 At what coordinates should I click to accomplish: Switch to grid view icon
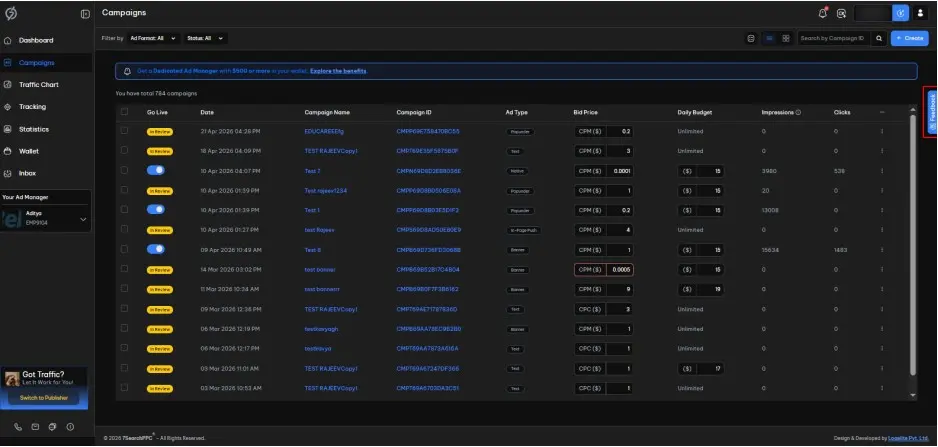pos(785,38)
